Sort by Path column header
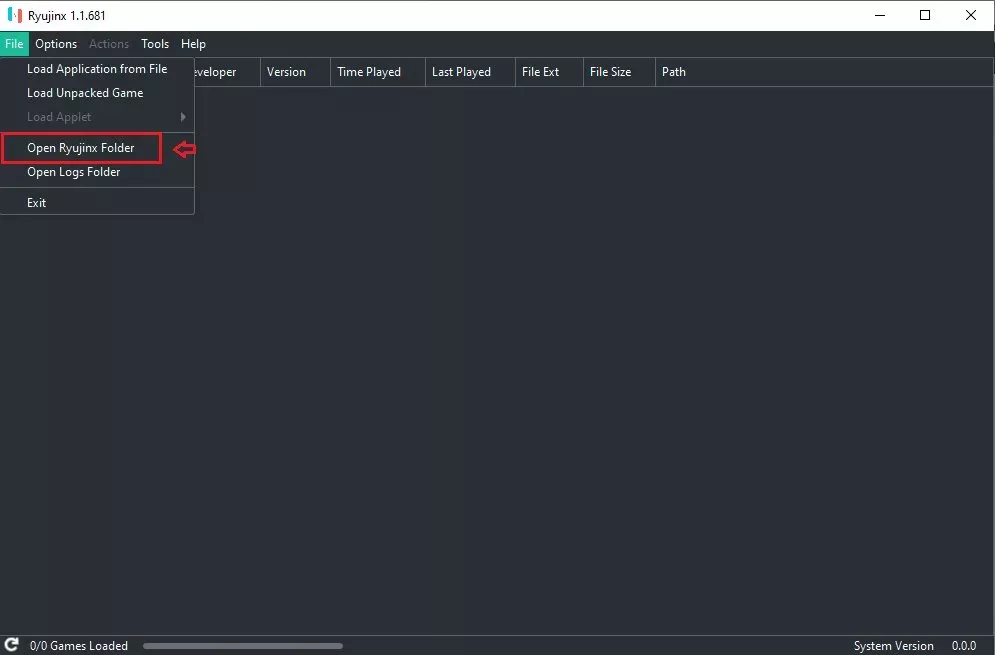The width and height of the screenshot is (995, 655). coord(824,72)
